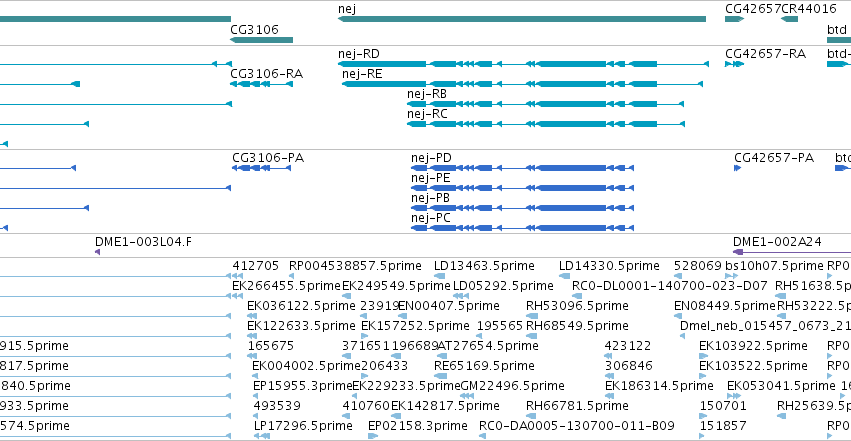
Task: Click the LD14330.5prime label
Action: (x=609, y=266)
